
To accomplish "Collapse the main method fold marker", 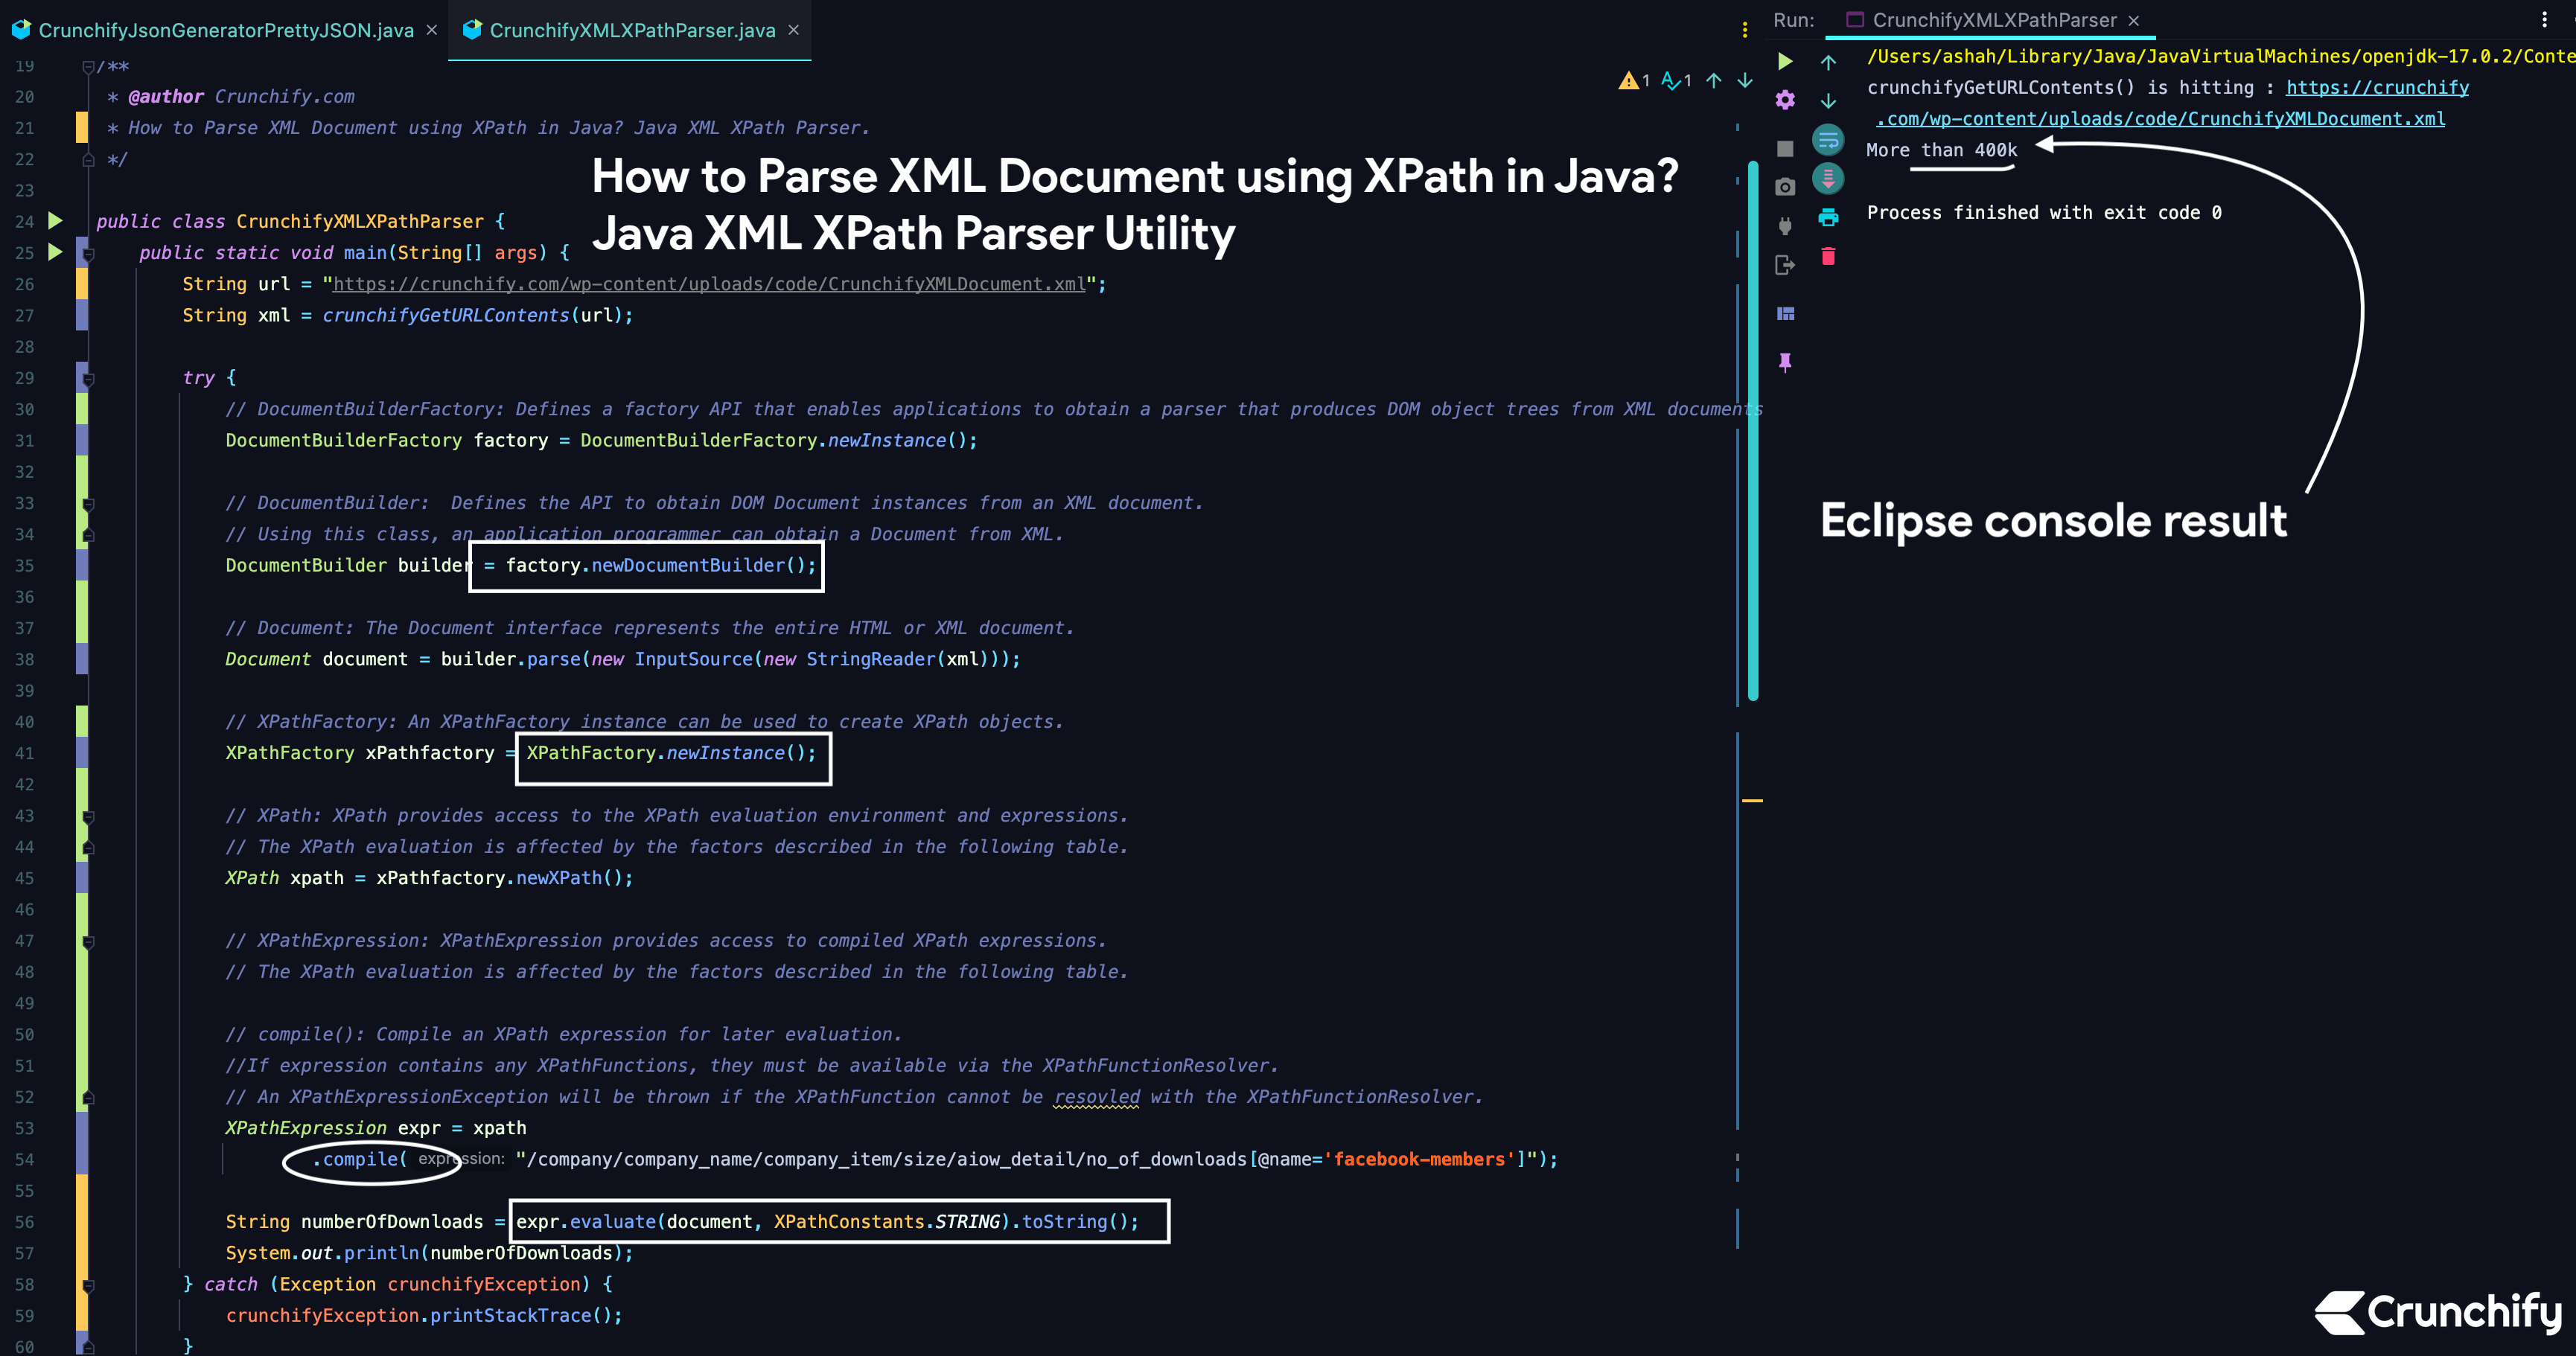I will point(89,254).
